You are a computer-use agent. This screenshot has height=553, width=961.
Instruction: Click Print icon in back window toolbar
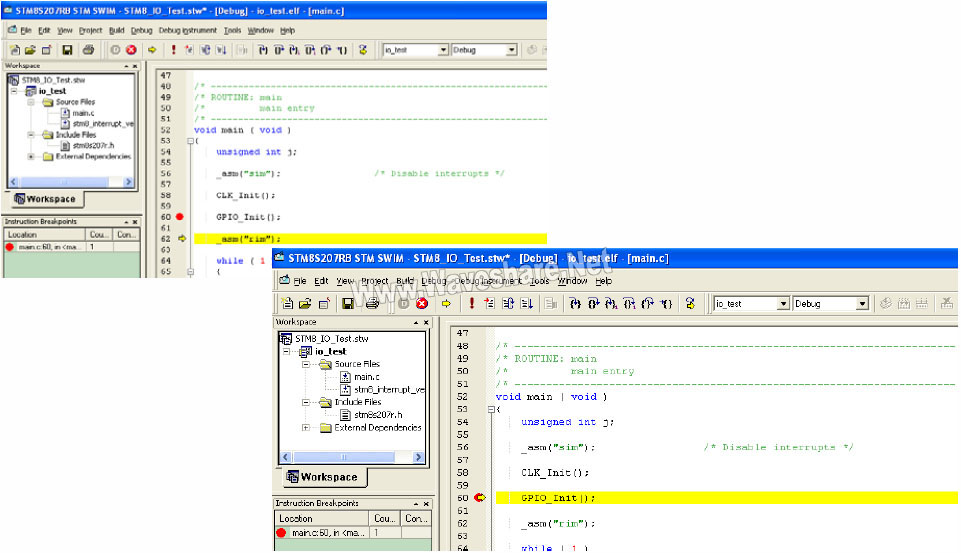click(x=88, y=50)
